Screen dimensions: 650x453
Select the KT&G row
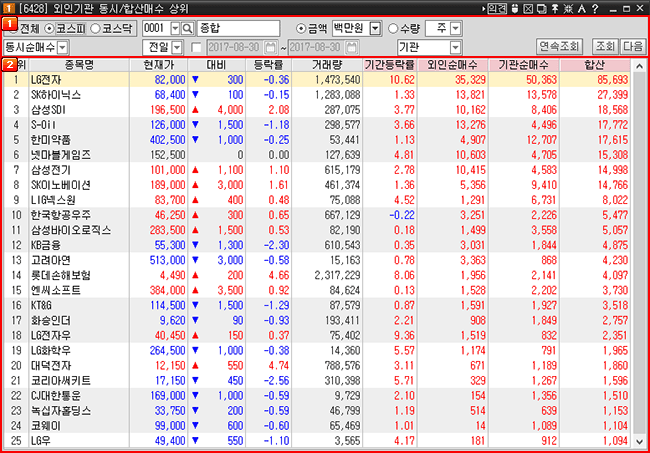click(317, 305)
